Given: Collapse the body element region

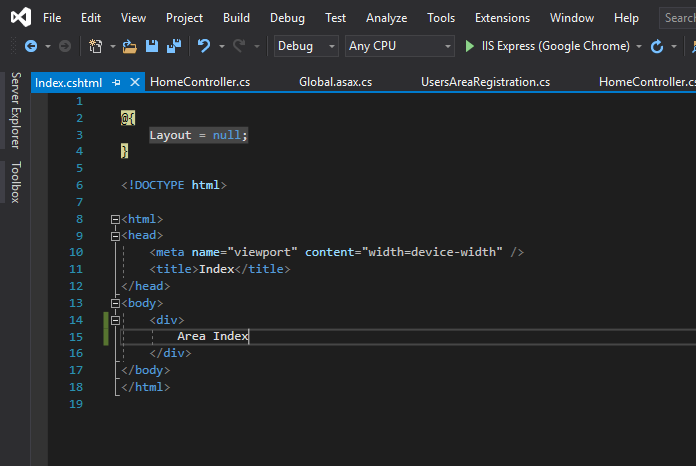Looking at the screenshot, I should (115, 304).
